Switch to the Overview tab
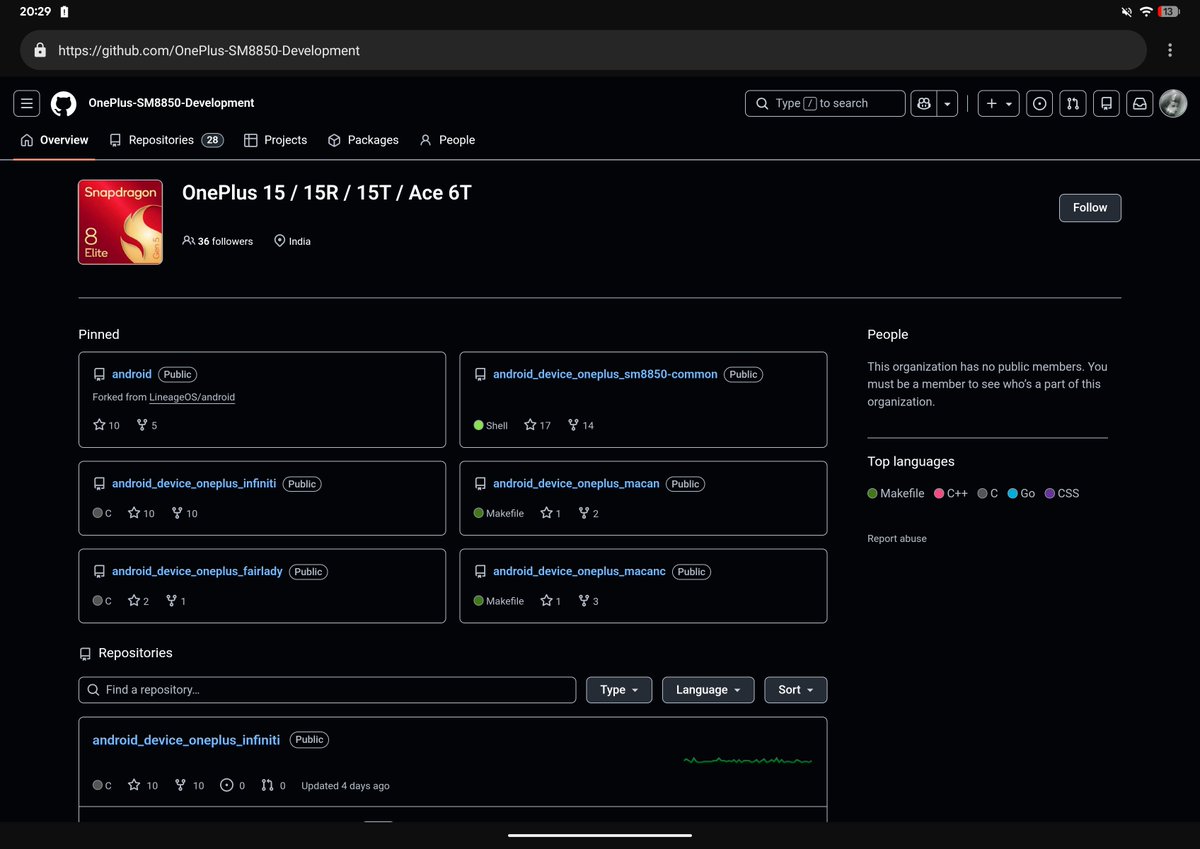The image size is (1200, 849). click(54, 140)
